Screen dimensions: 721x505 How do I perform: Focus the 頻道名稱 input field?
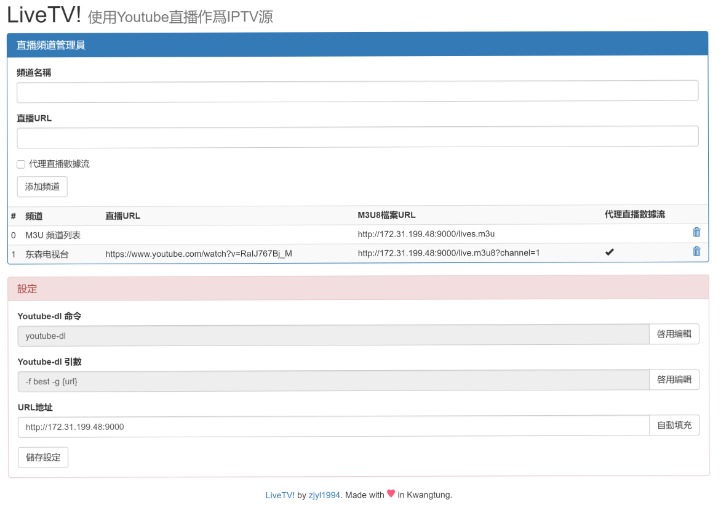point(357,91)
